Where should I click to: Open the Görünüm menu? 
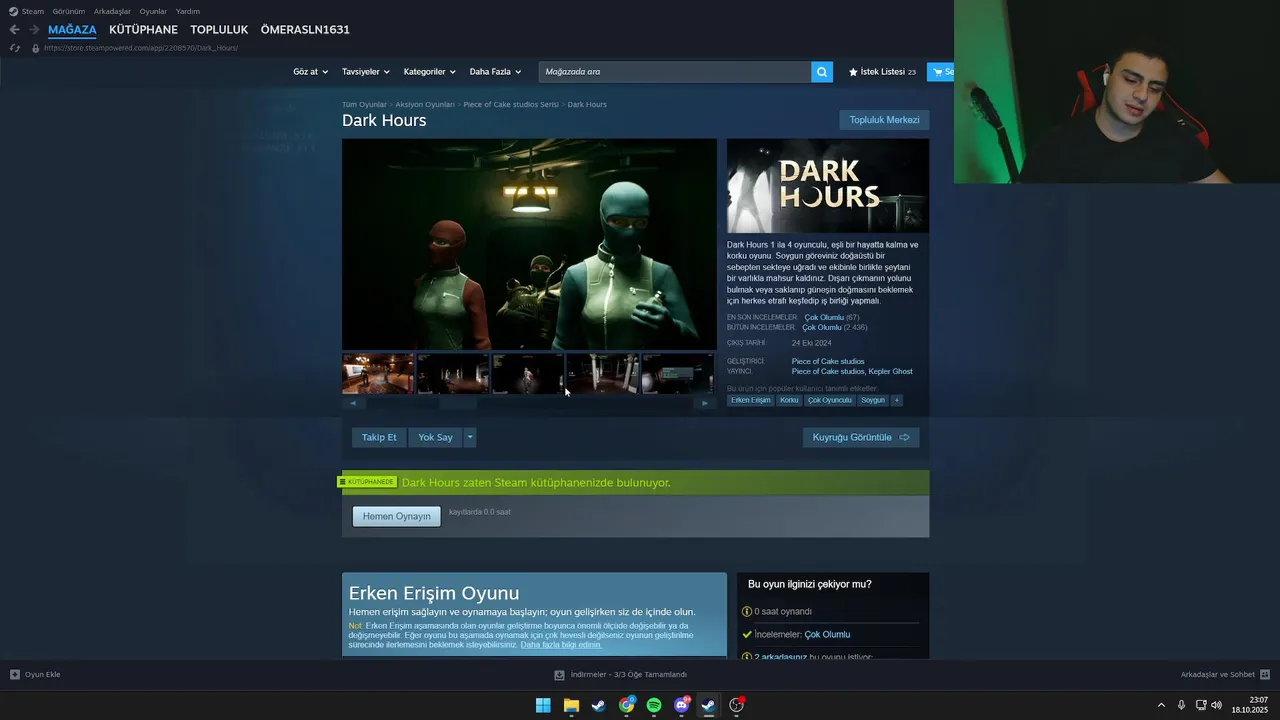tap(68, 11)
